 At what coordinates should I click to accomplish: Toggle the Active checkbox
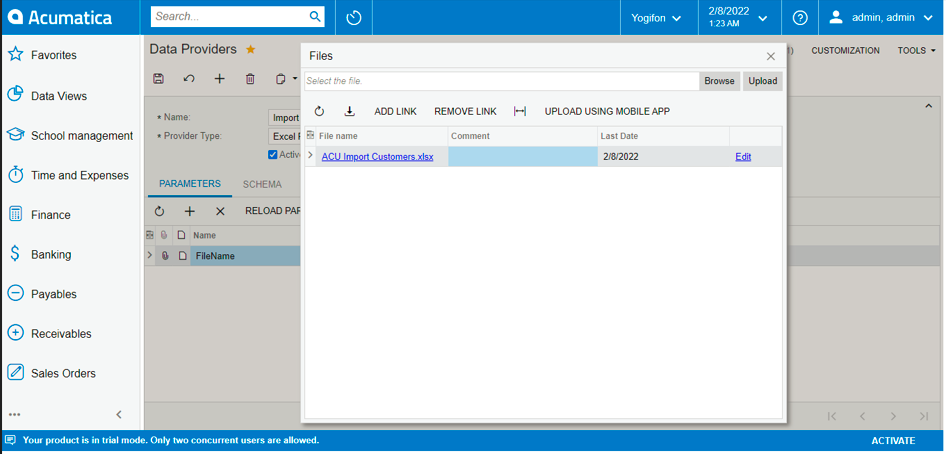pyautogui.click(x=273, y=154)
